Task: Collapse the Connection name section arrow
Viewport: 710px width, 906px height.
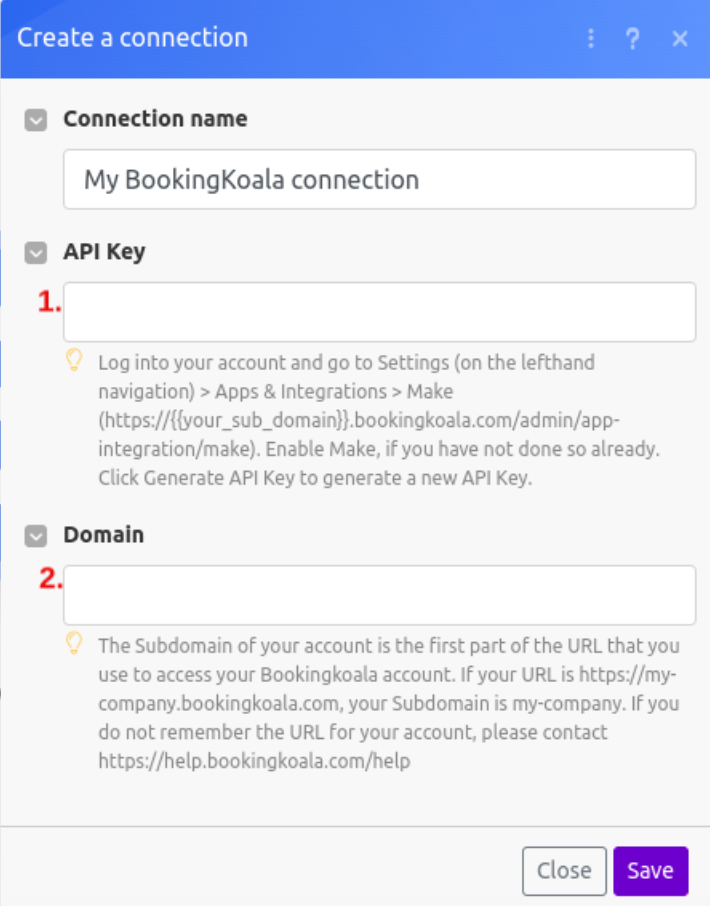Action: coord(36,120)
